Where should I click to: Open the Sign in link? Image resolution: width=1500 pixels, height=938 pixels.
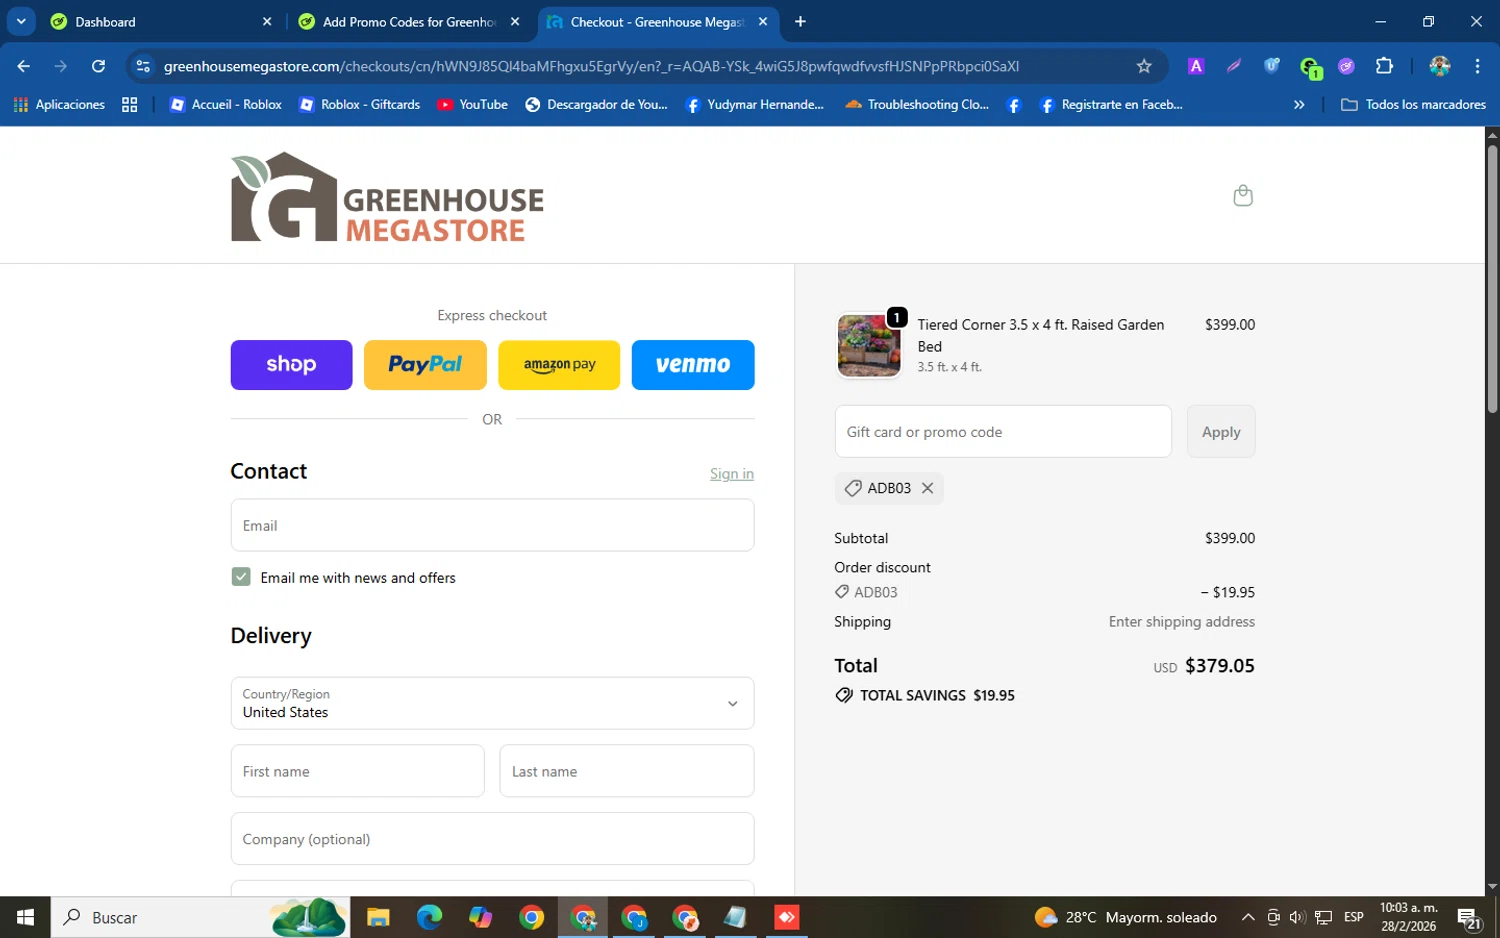[732, 474]
